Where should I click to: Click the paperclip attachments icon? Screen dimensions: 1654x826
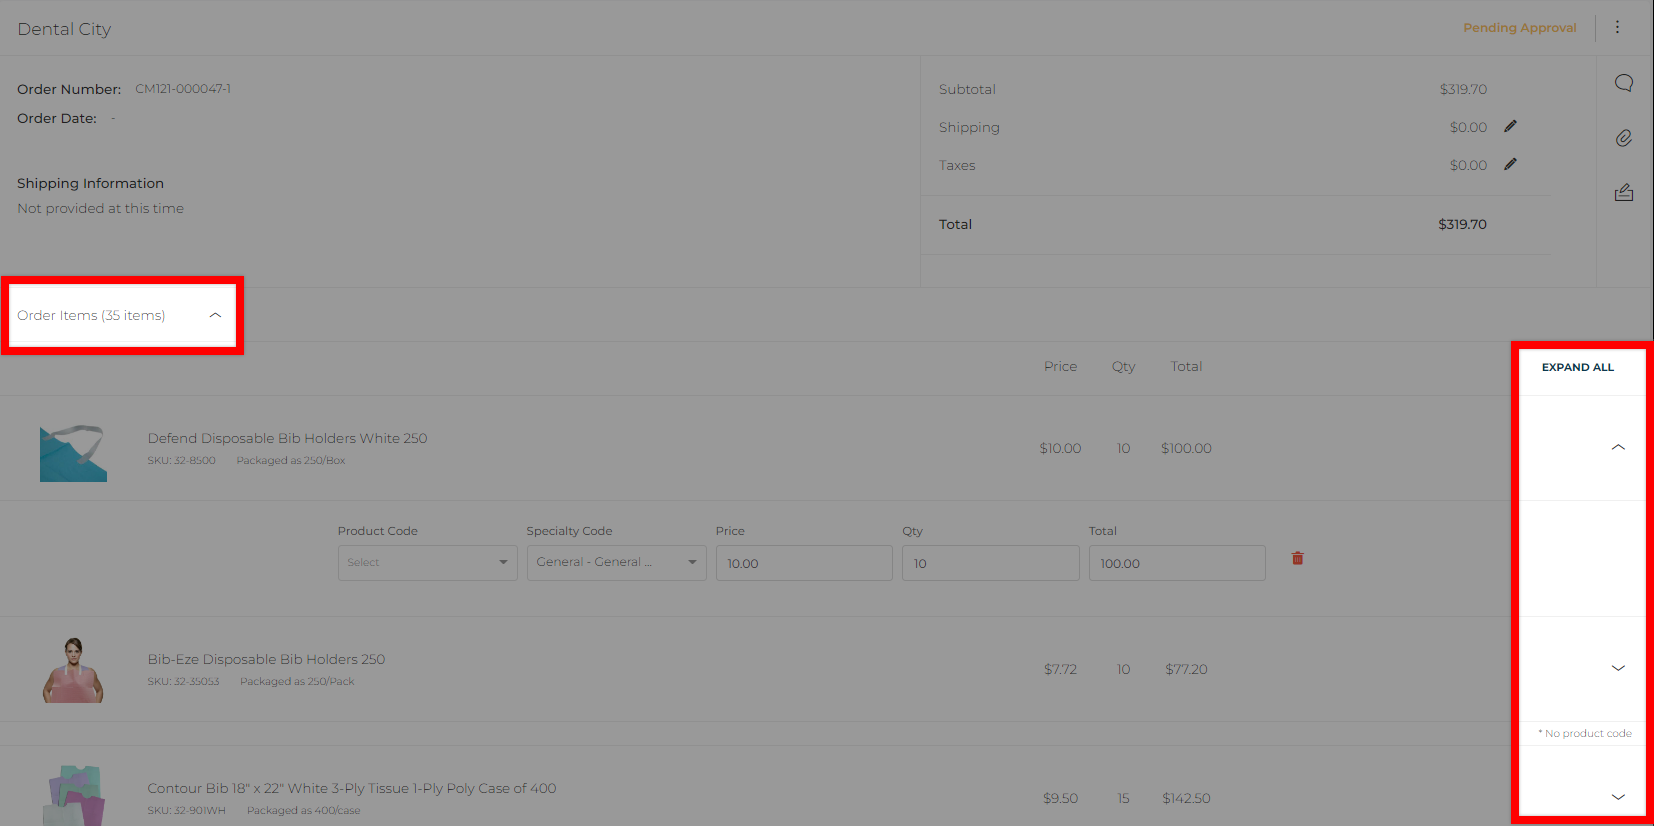pyautogui.click(x=1624, y=138)
